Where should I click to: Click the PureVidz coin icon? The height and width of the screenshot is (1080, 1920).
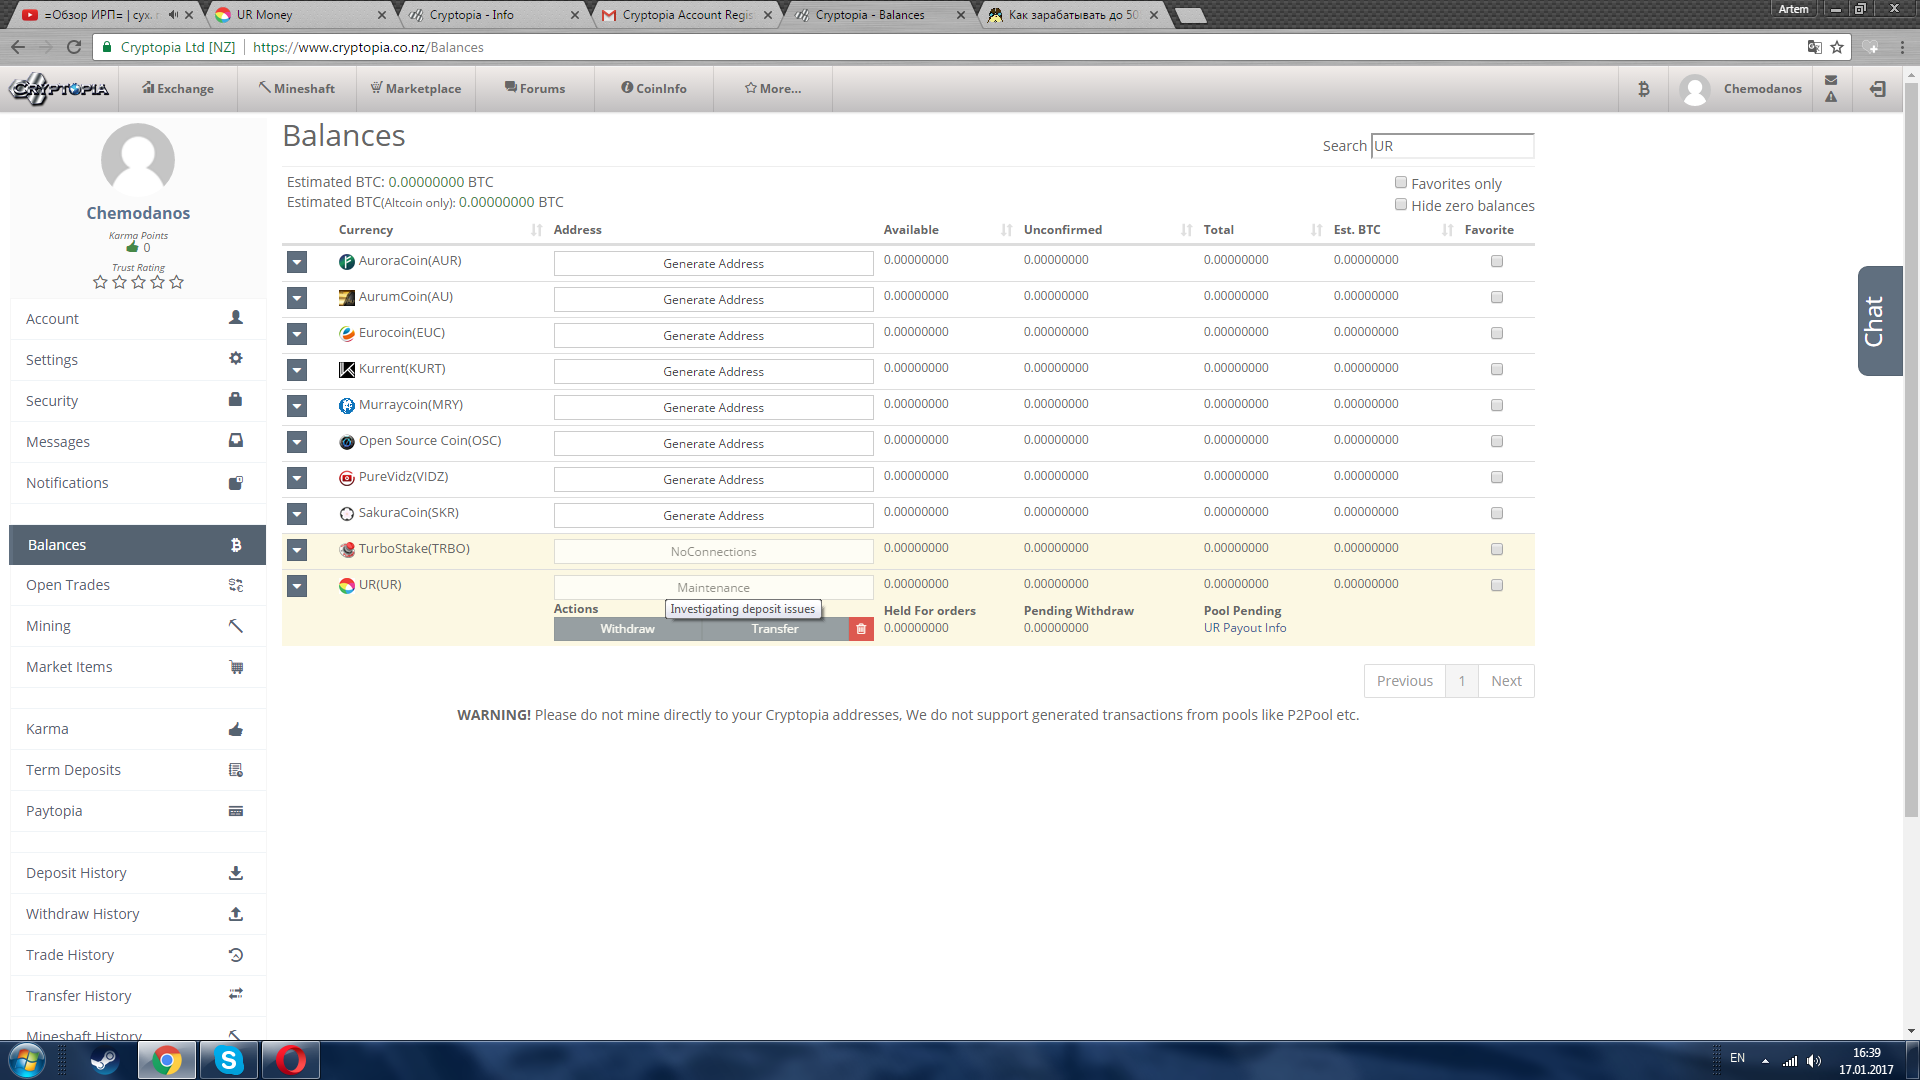[347, 478]
